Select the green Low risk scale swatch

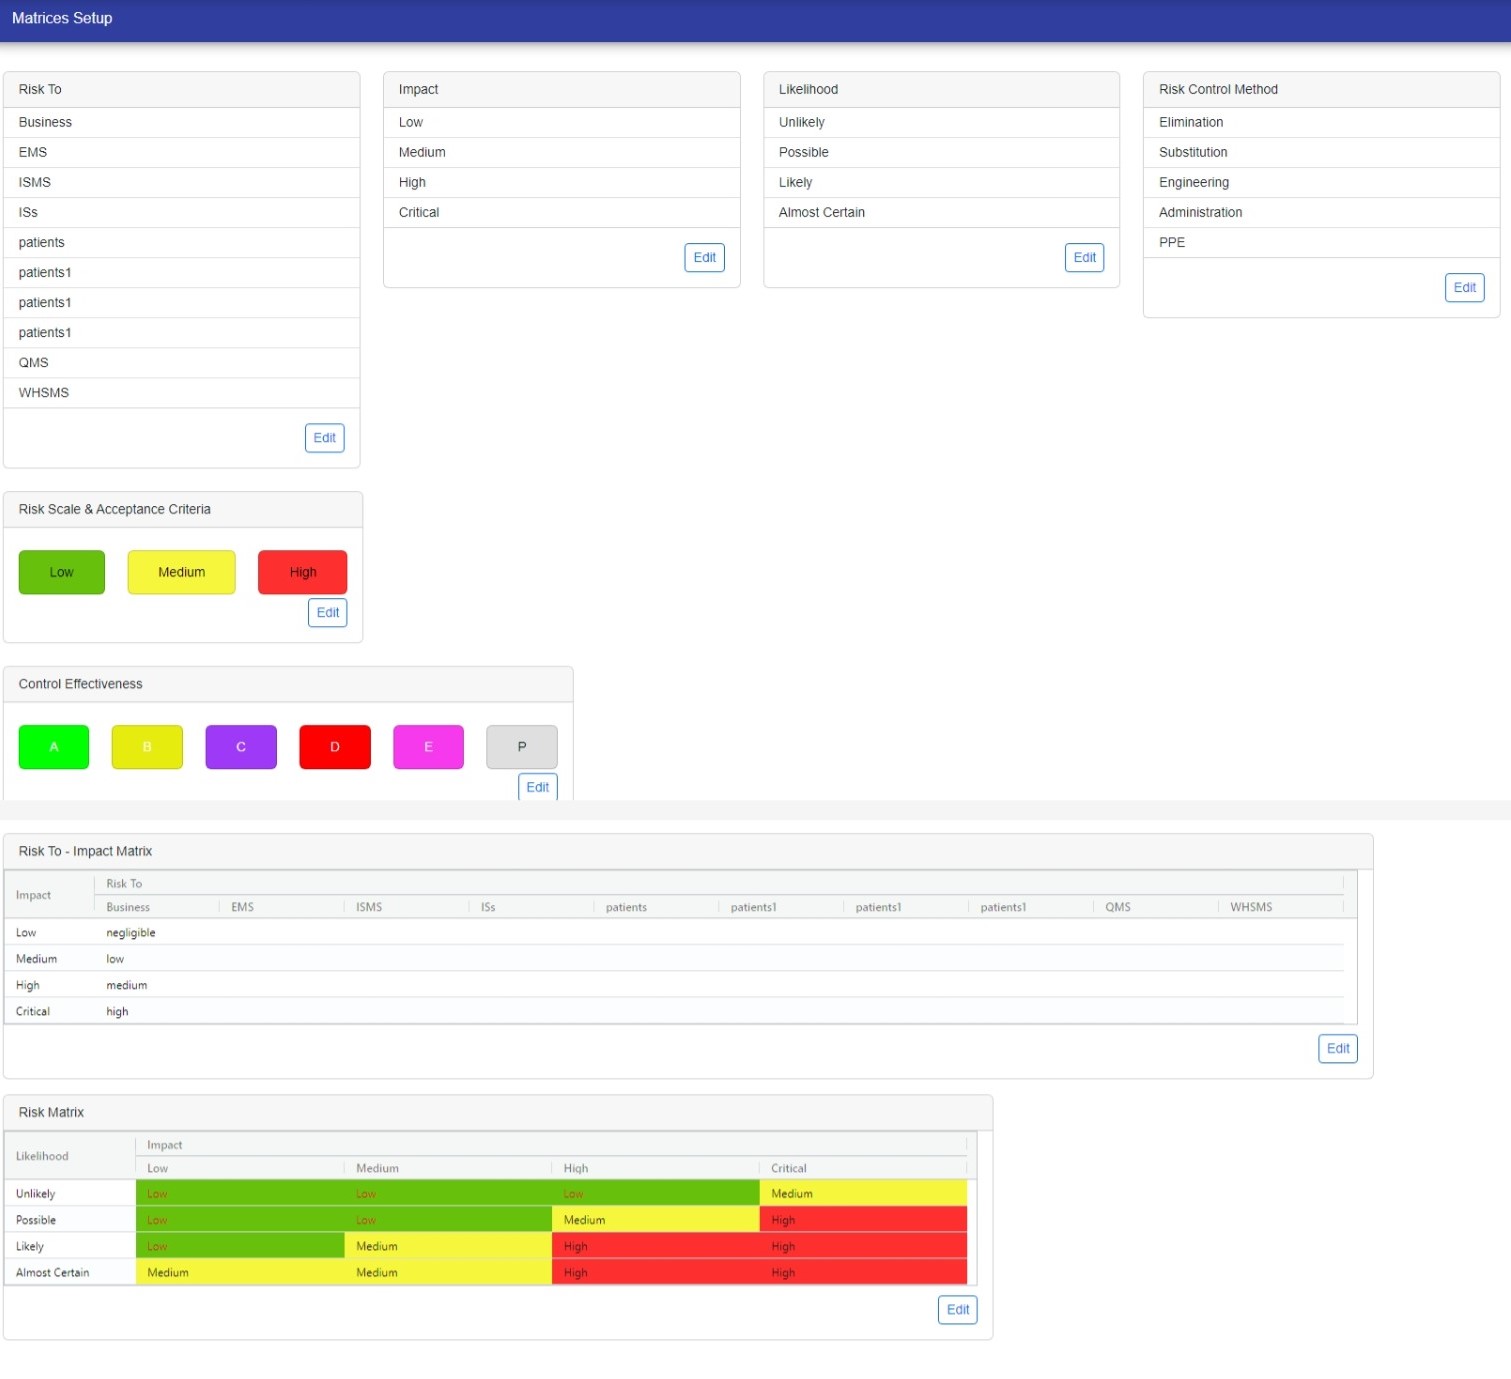coord(61,573)
